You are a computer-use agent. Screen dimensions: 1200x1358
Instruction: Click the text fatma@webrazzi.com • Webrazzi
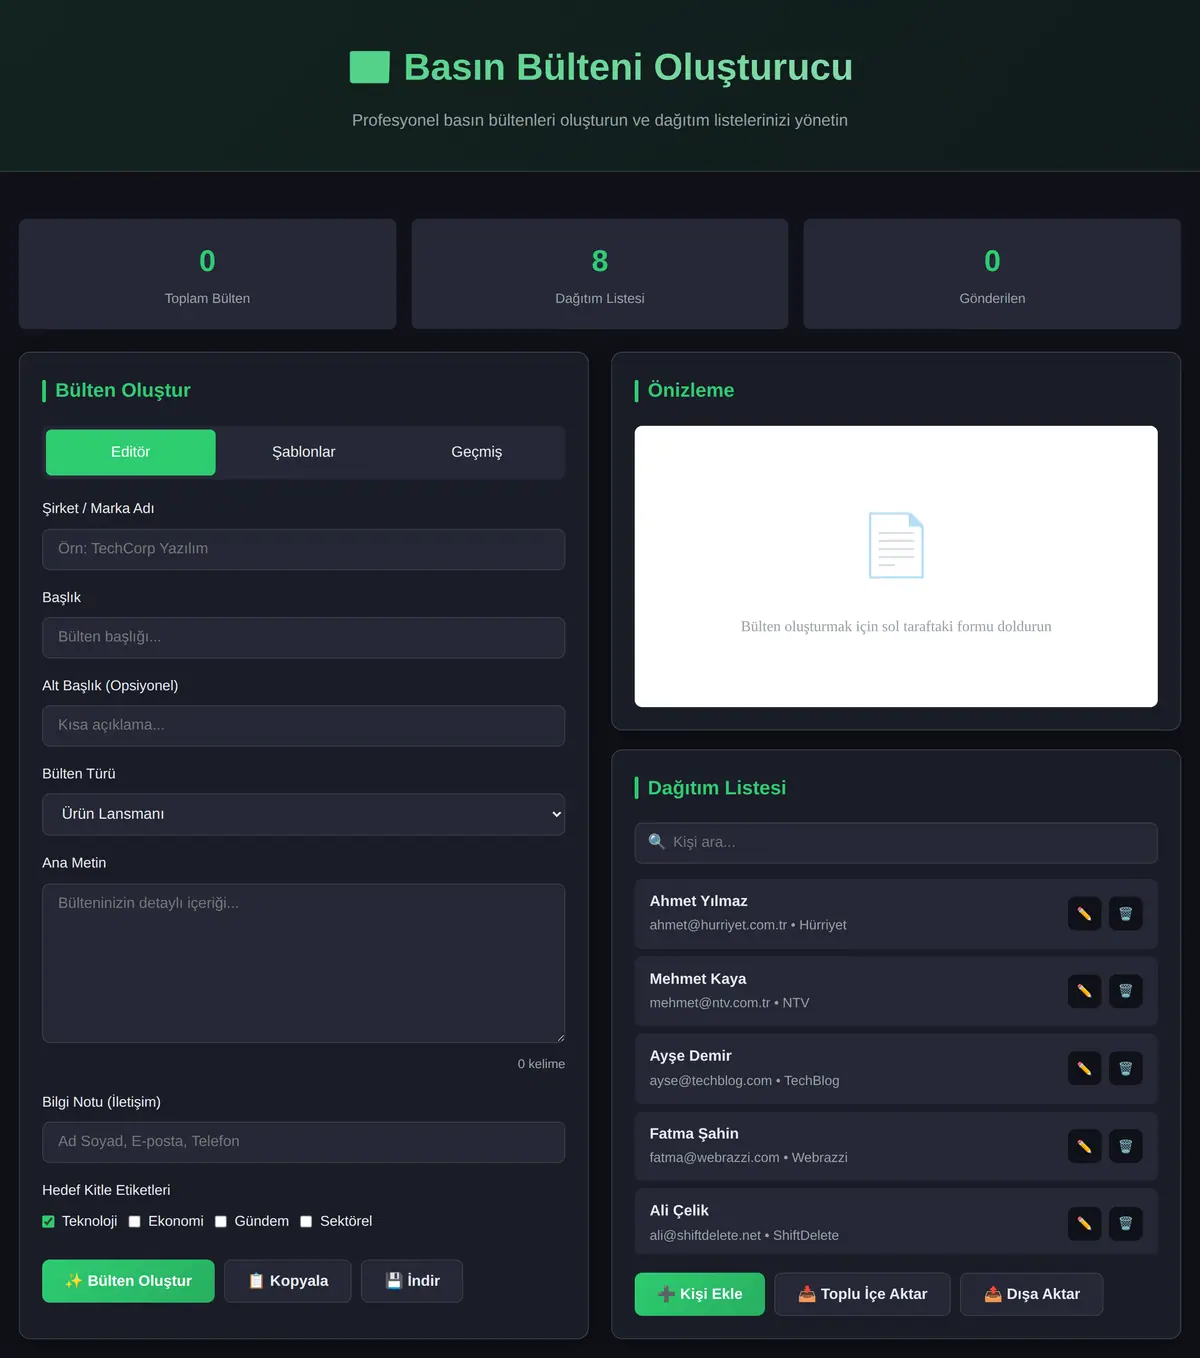[x=749, y=1158]
